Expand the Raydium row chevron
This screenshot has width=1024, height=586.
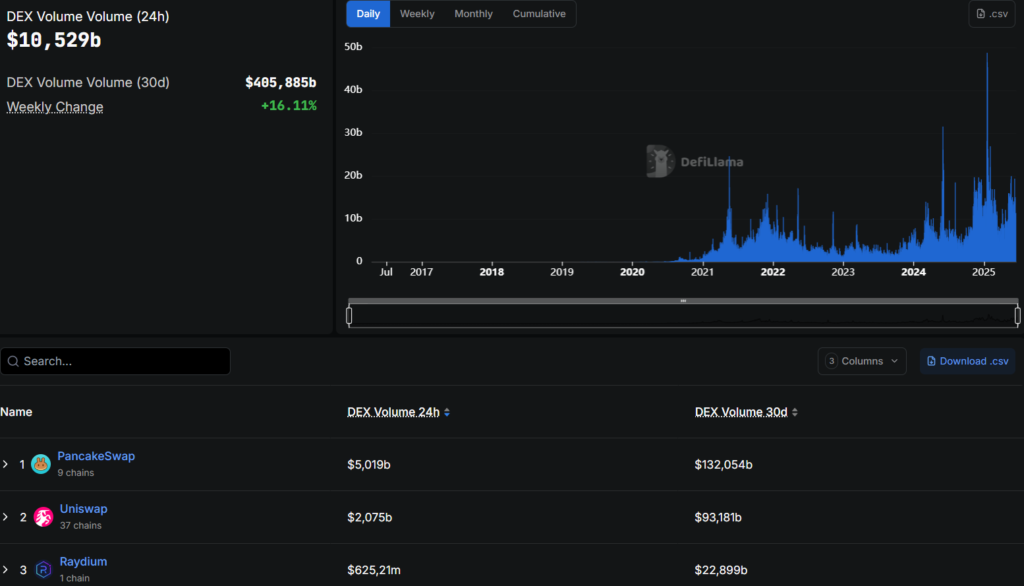pos(6,569)
